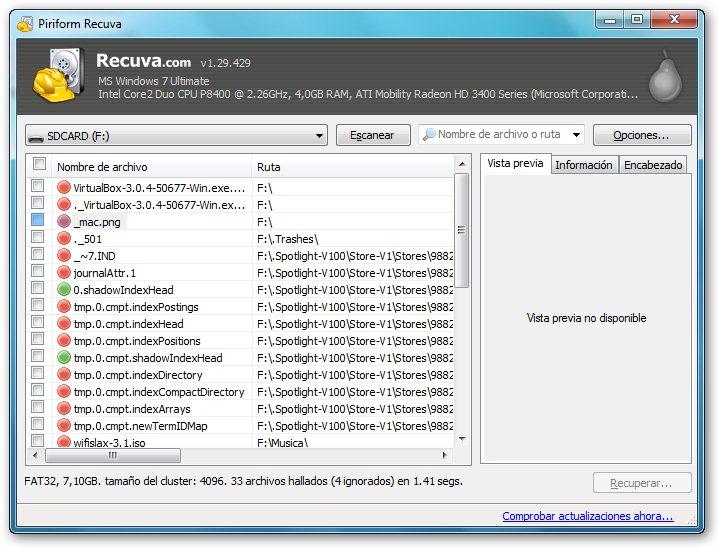The image size is (719, 548).
Task: Sort by the Ruta column header
Action: [353, 167]
